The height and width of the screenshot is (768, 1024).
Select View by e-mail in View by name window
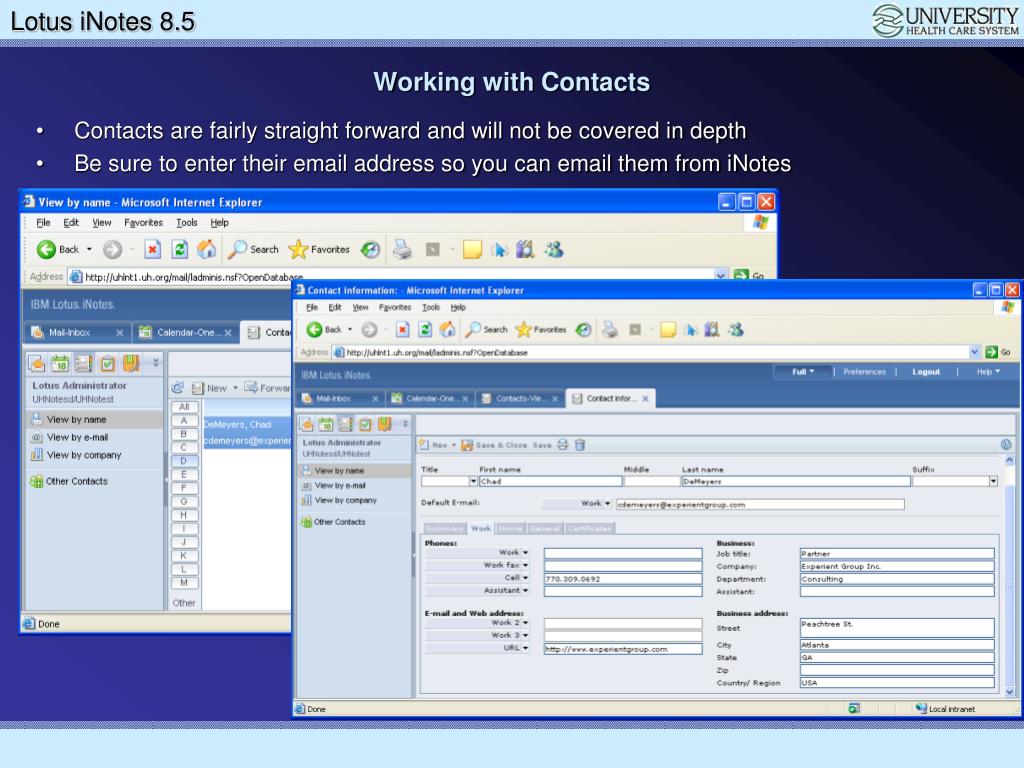pos(77,437)
